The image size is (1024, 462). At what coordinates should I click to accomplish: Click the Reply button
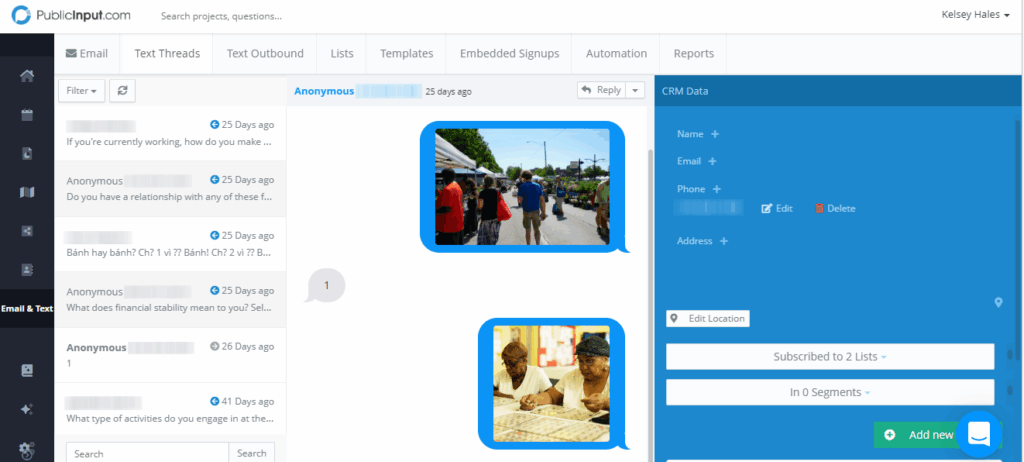[x=601, y=90]
